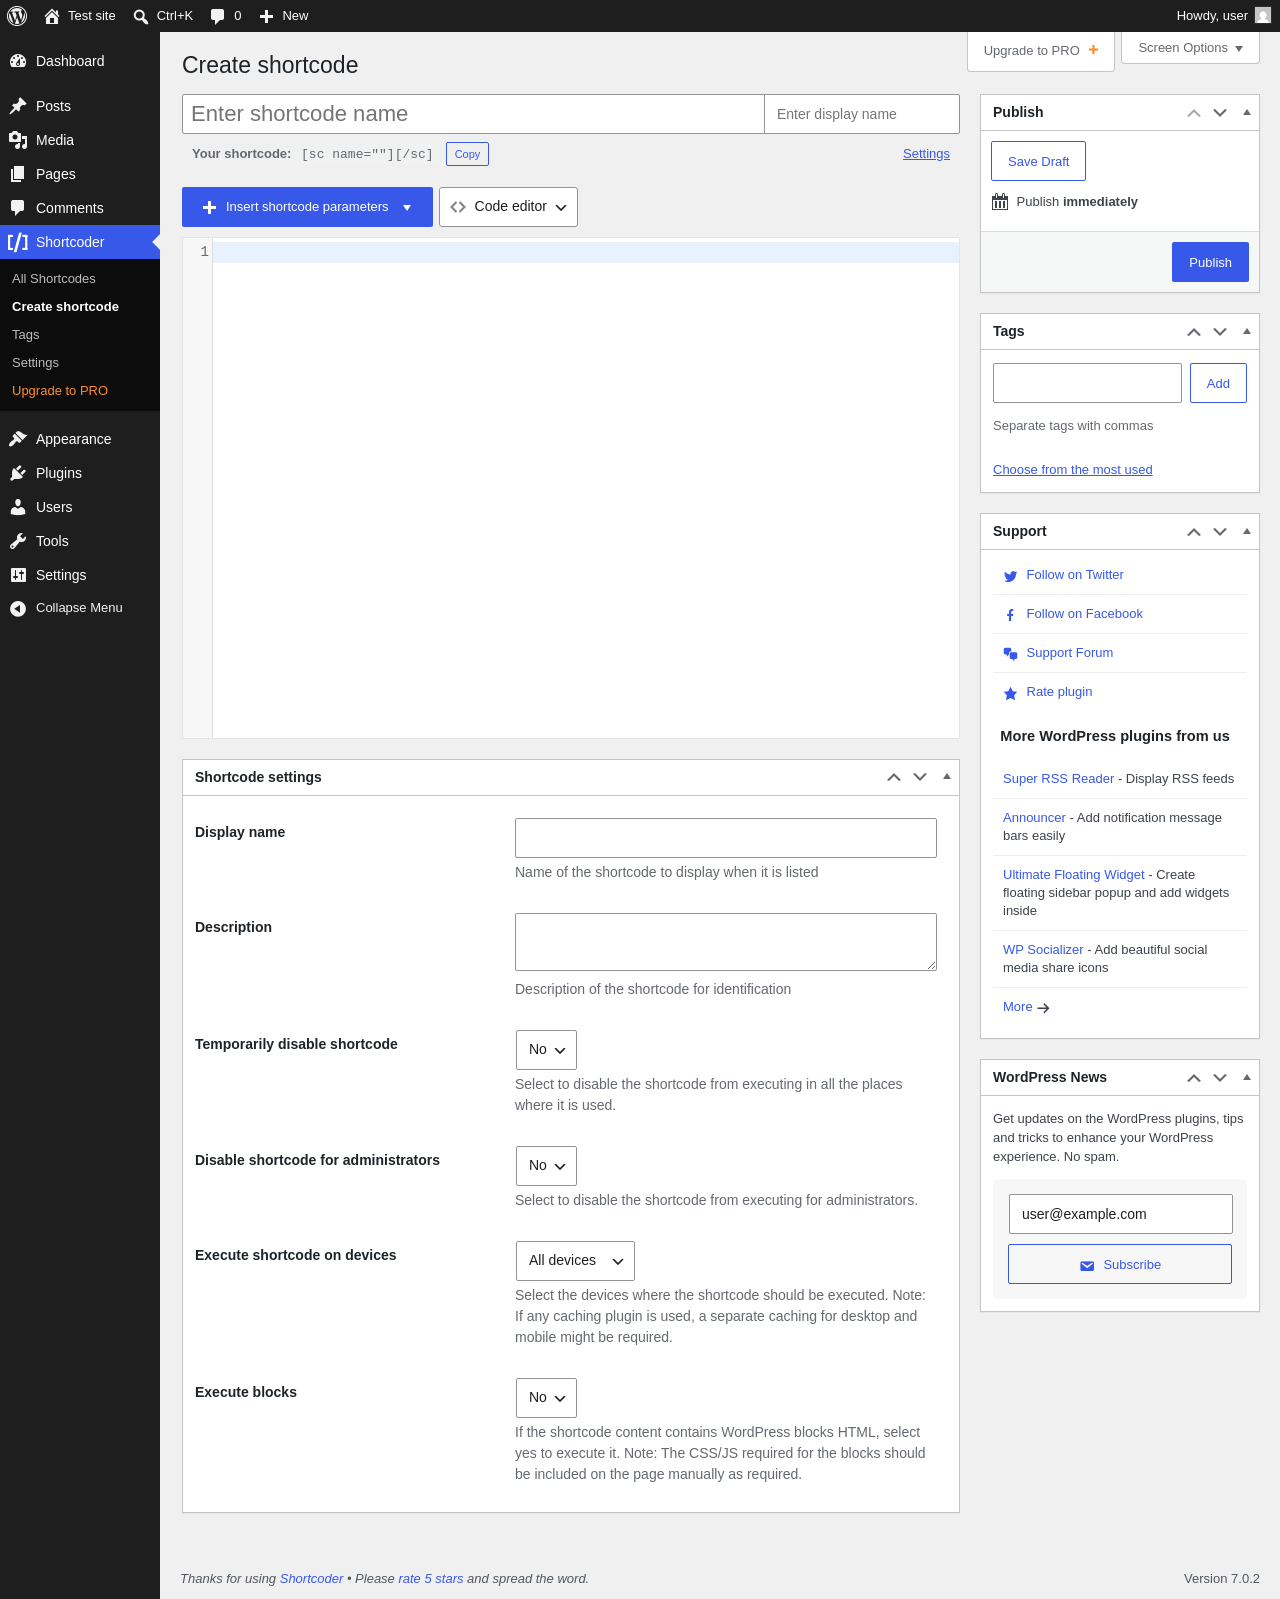Open Test site home icon
Image resolution: width=1280 pixels, height=1599 pixels.
tap(52, 16)
